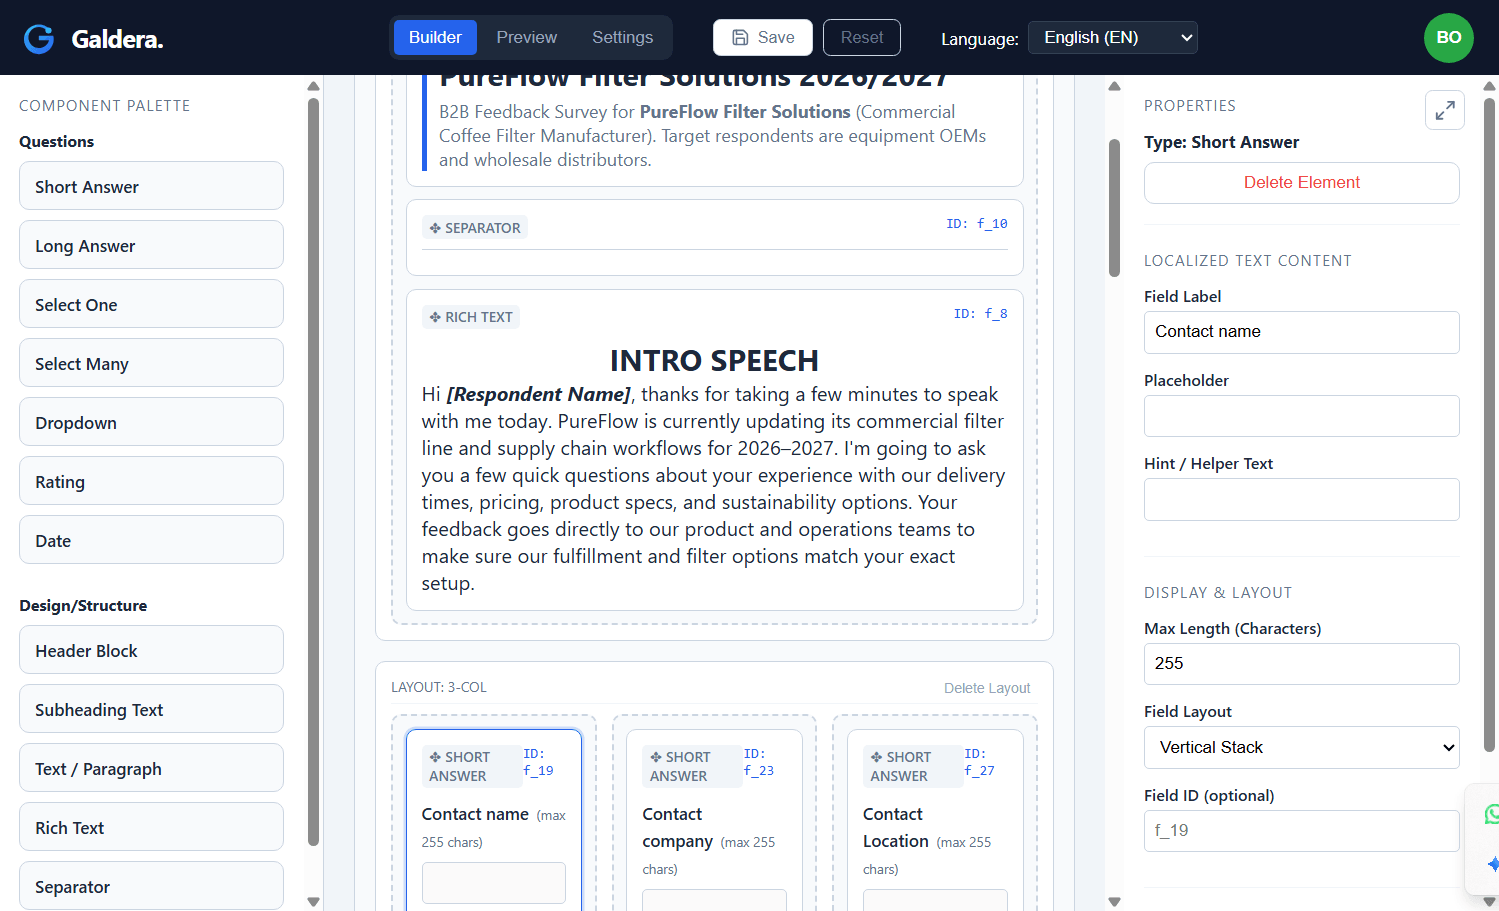Add a Select Many component
The image size is (1499, 911).
(151, 363)
